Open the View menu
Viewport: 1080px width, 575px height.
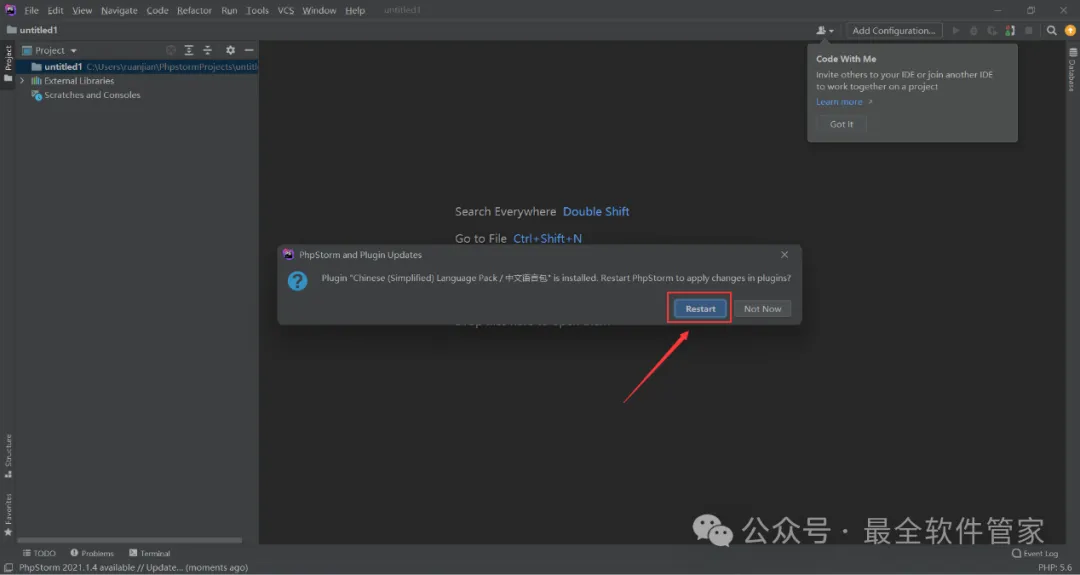tap(82, 10)
